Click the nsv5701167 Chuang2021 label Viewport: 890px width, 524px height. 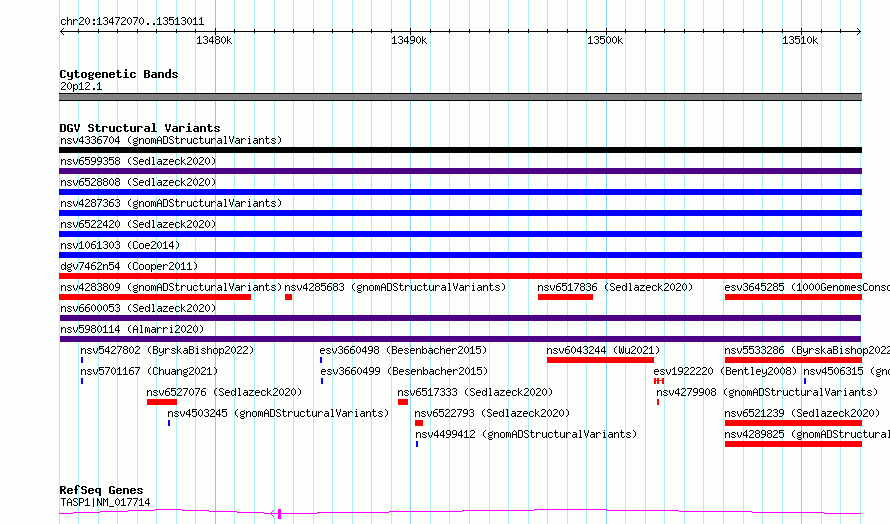pyautogui.click(x=149, y=371)
